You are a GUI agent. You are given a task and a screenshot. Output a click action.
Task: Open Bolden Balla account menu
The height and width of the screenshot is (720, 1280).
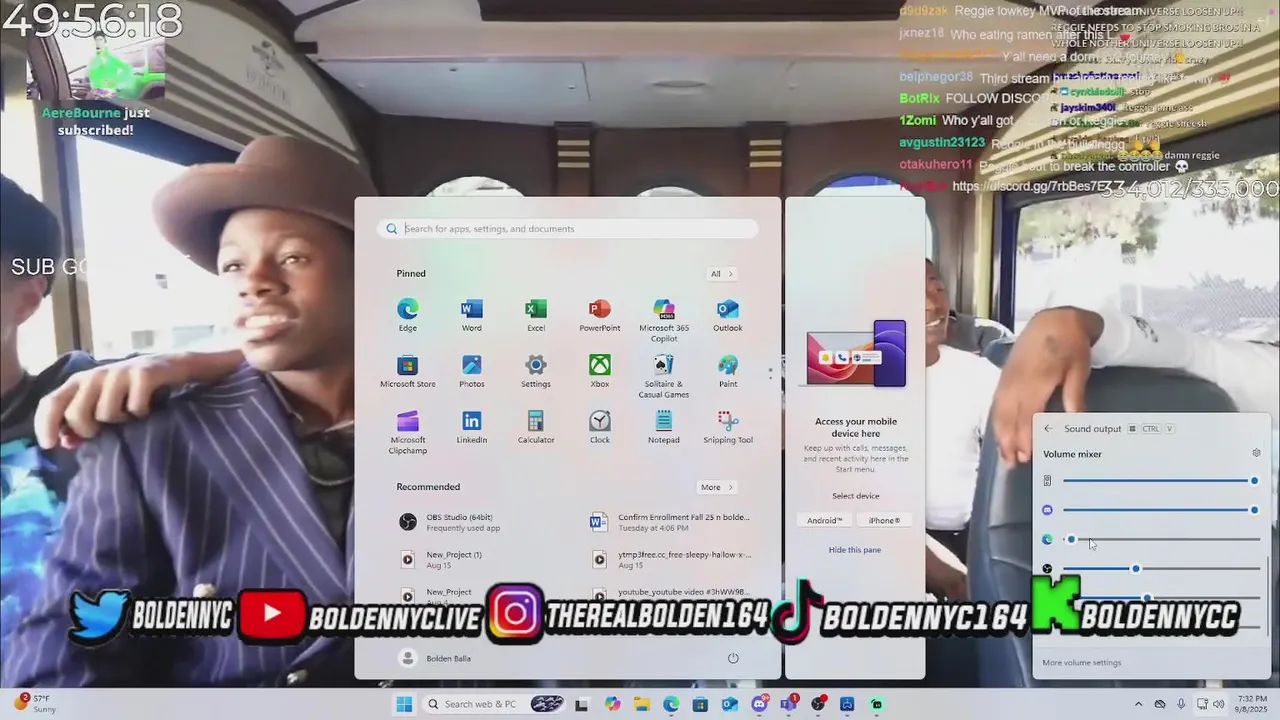434,658
